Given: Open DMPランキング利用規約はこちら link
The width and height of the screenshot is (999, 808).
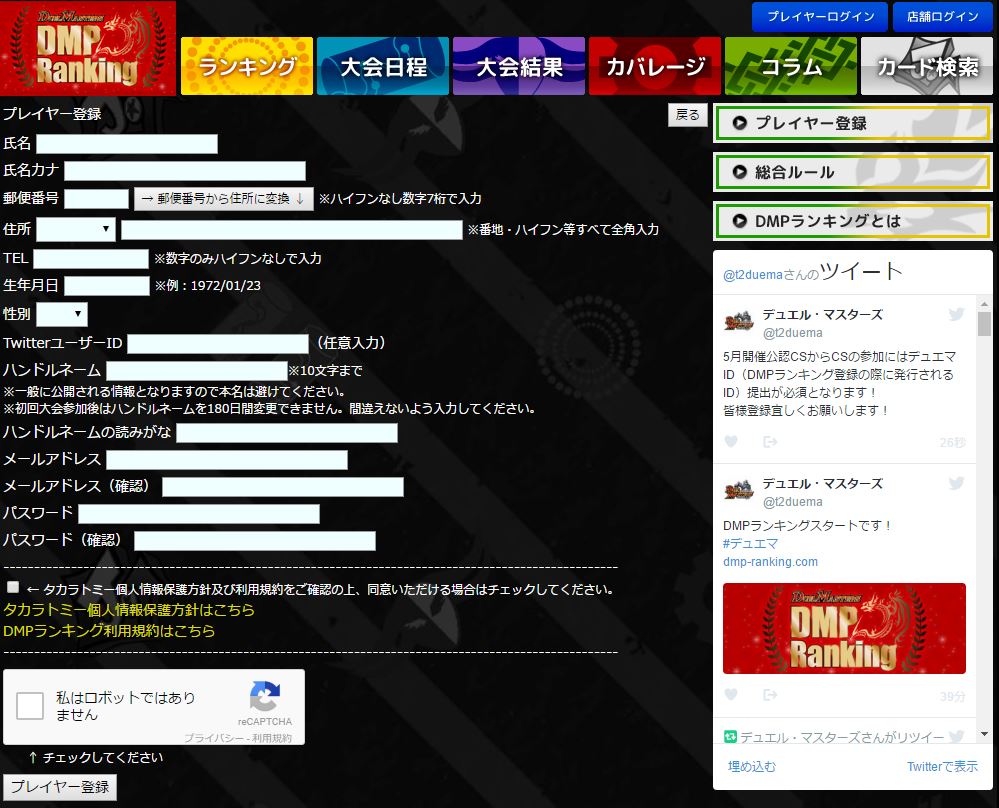Looking at the screenshot, I should tap(109, 631).
